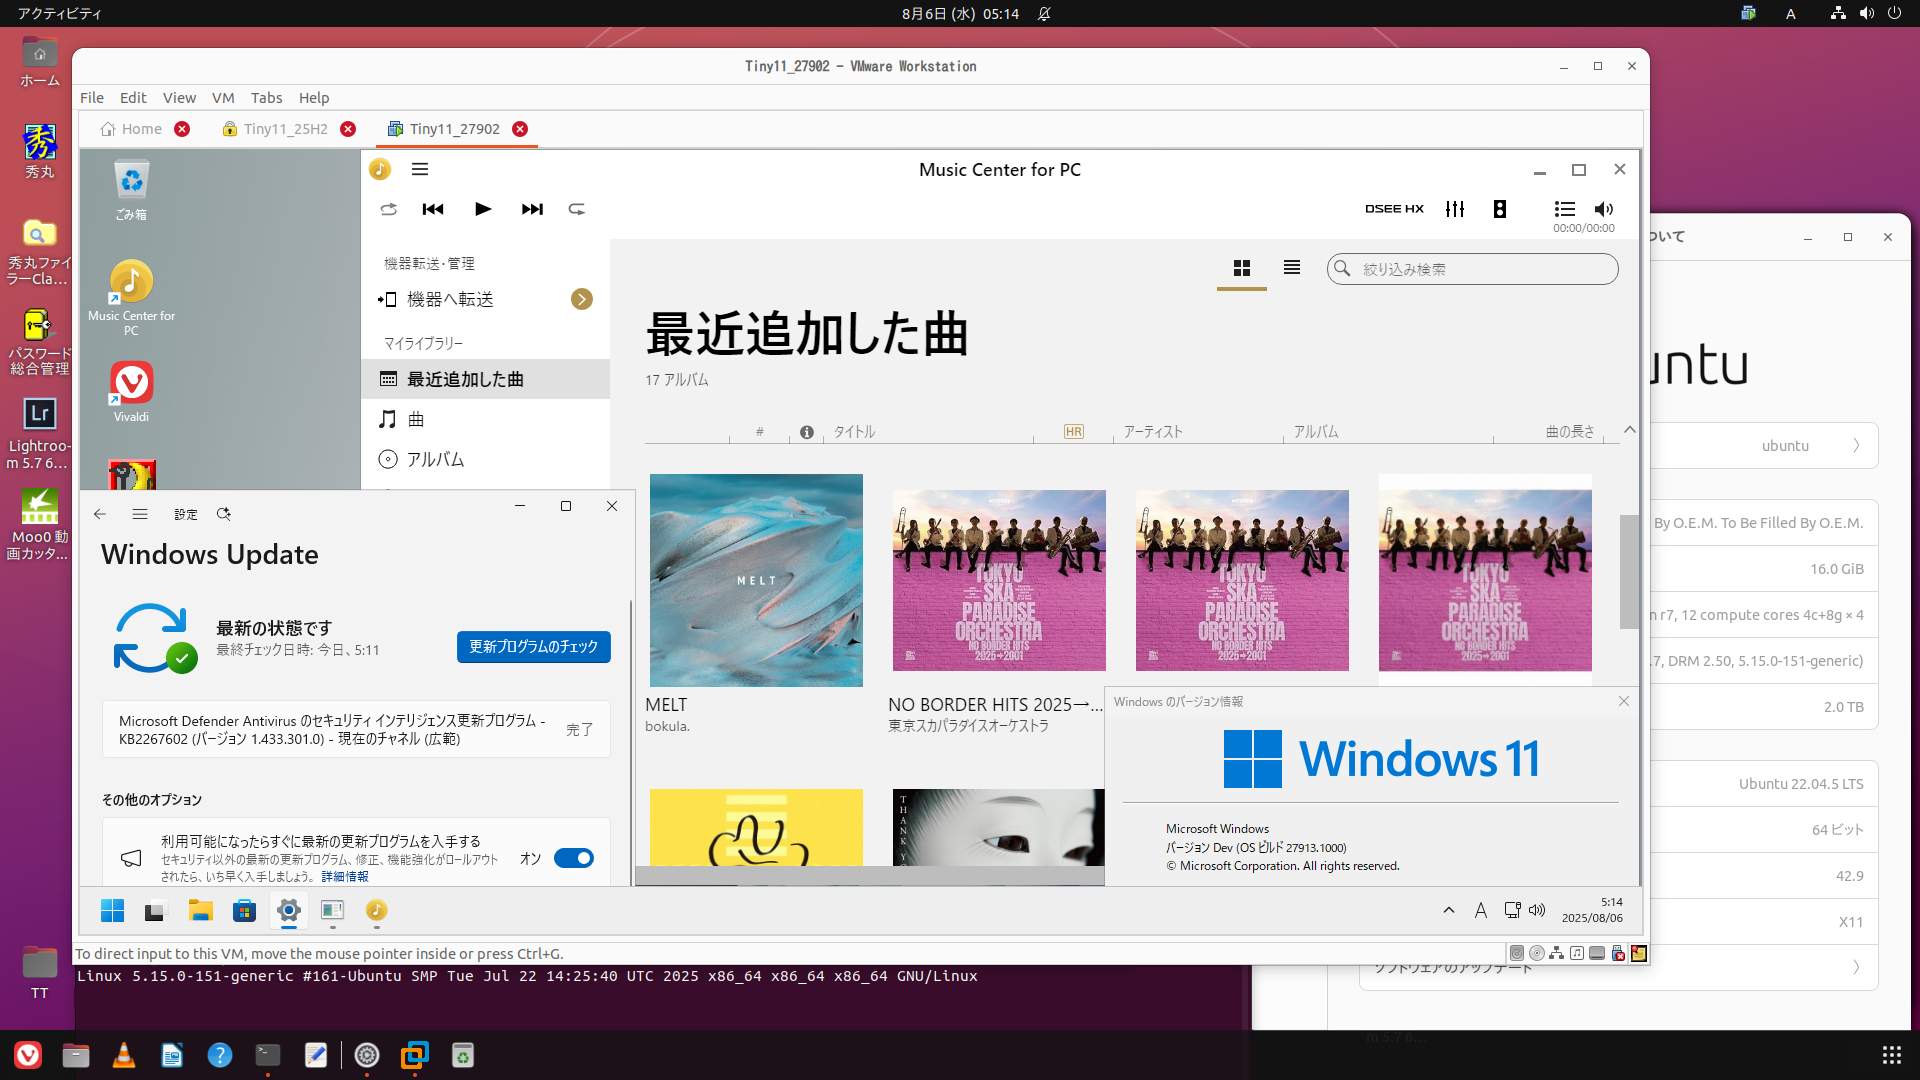Sort tracks by the アーティスト column
1920x1080 pixels.
click(1153, 432)
